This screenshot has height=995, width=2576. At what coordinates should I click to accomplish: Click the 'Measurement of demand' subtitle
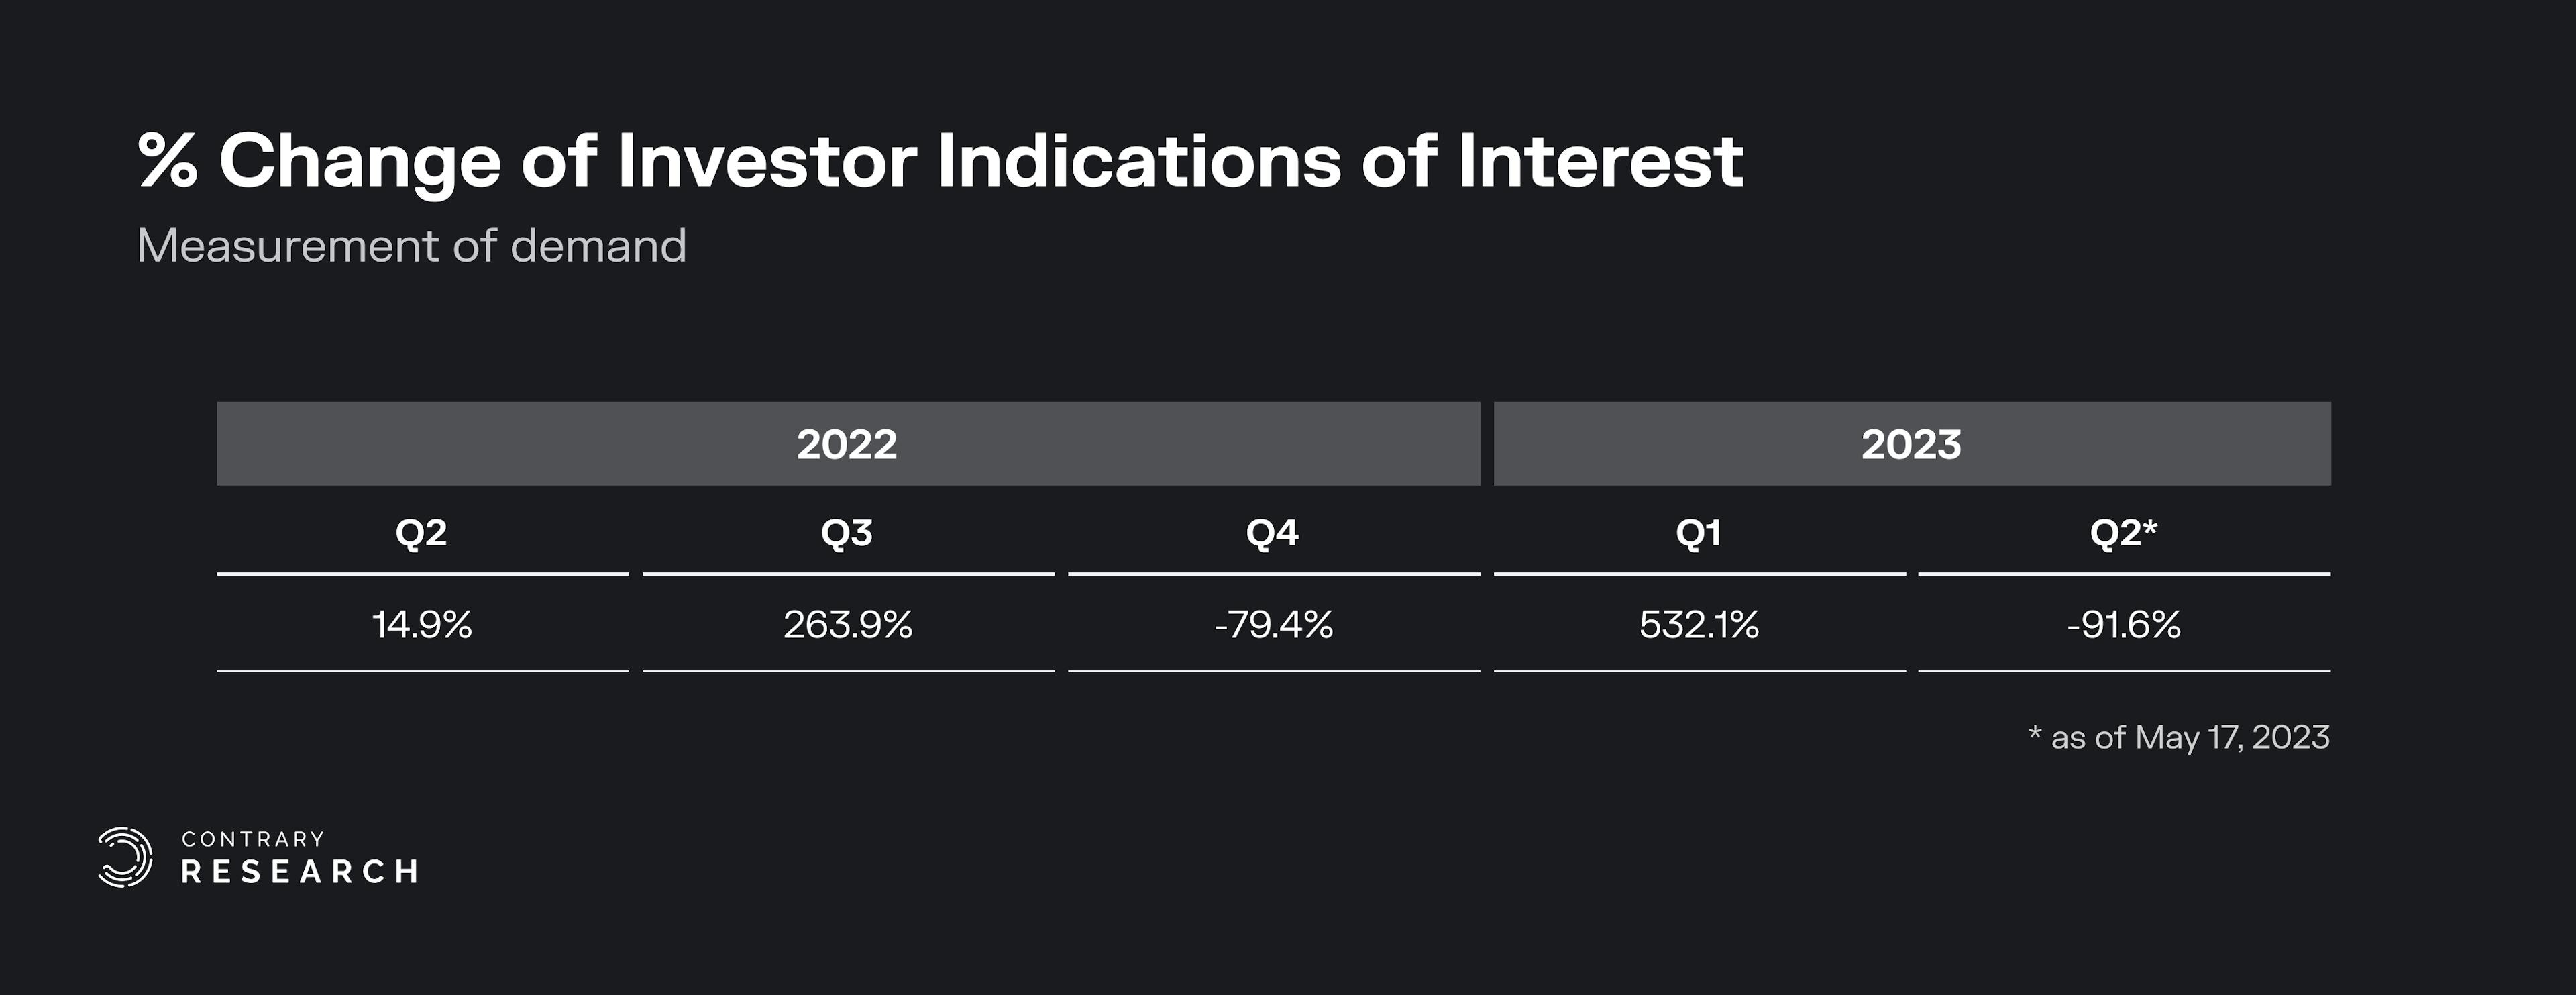point(411,246)
